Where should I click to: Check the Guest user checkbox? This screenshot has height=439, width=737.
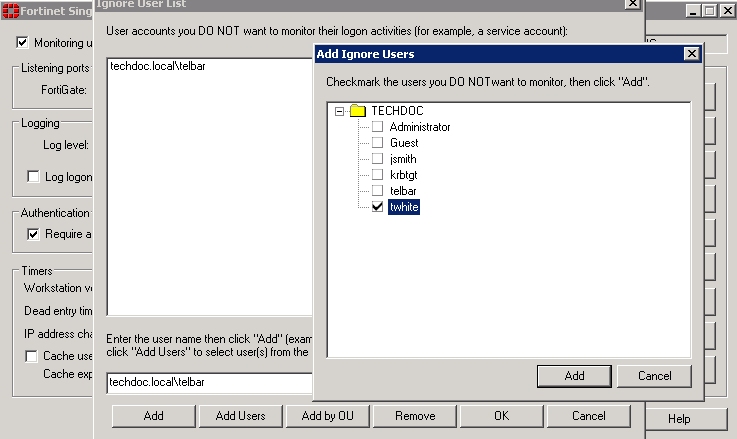tap(377, 143)
